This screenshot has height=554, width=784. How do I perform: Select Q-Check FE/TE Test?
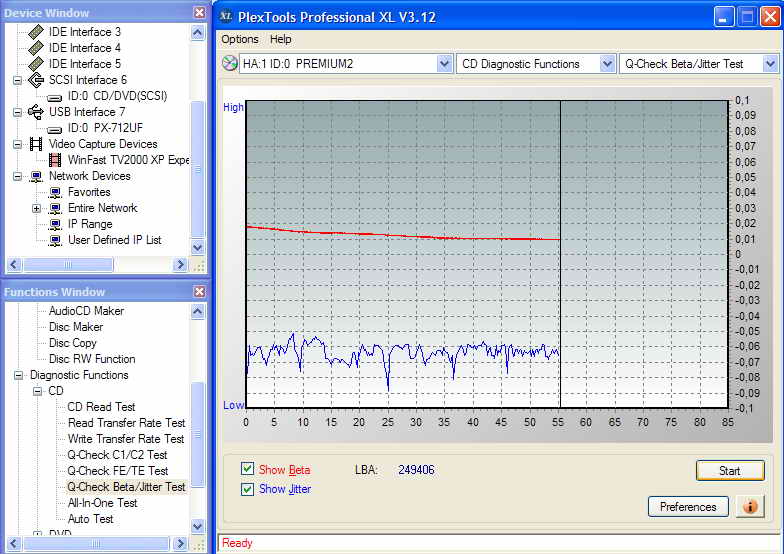[x=118, y=471]
